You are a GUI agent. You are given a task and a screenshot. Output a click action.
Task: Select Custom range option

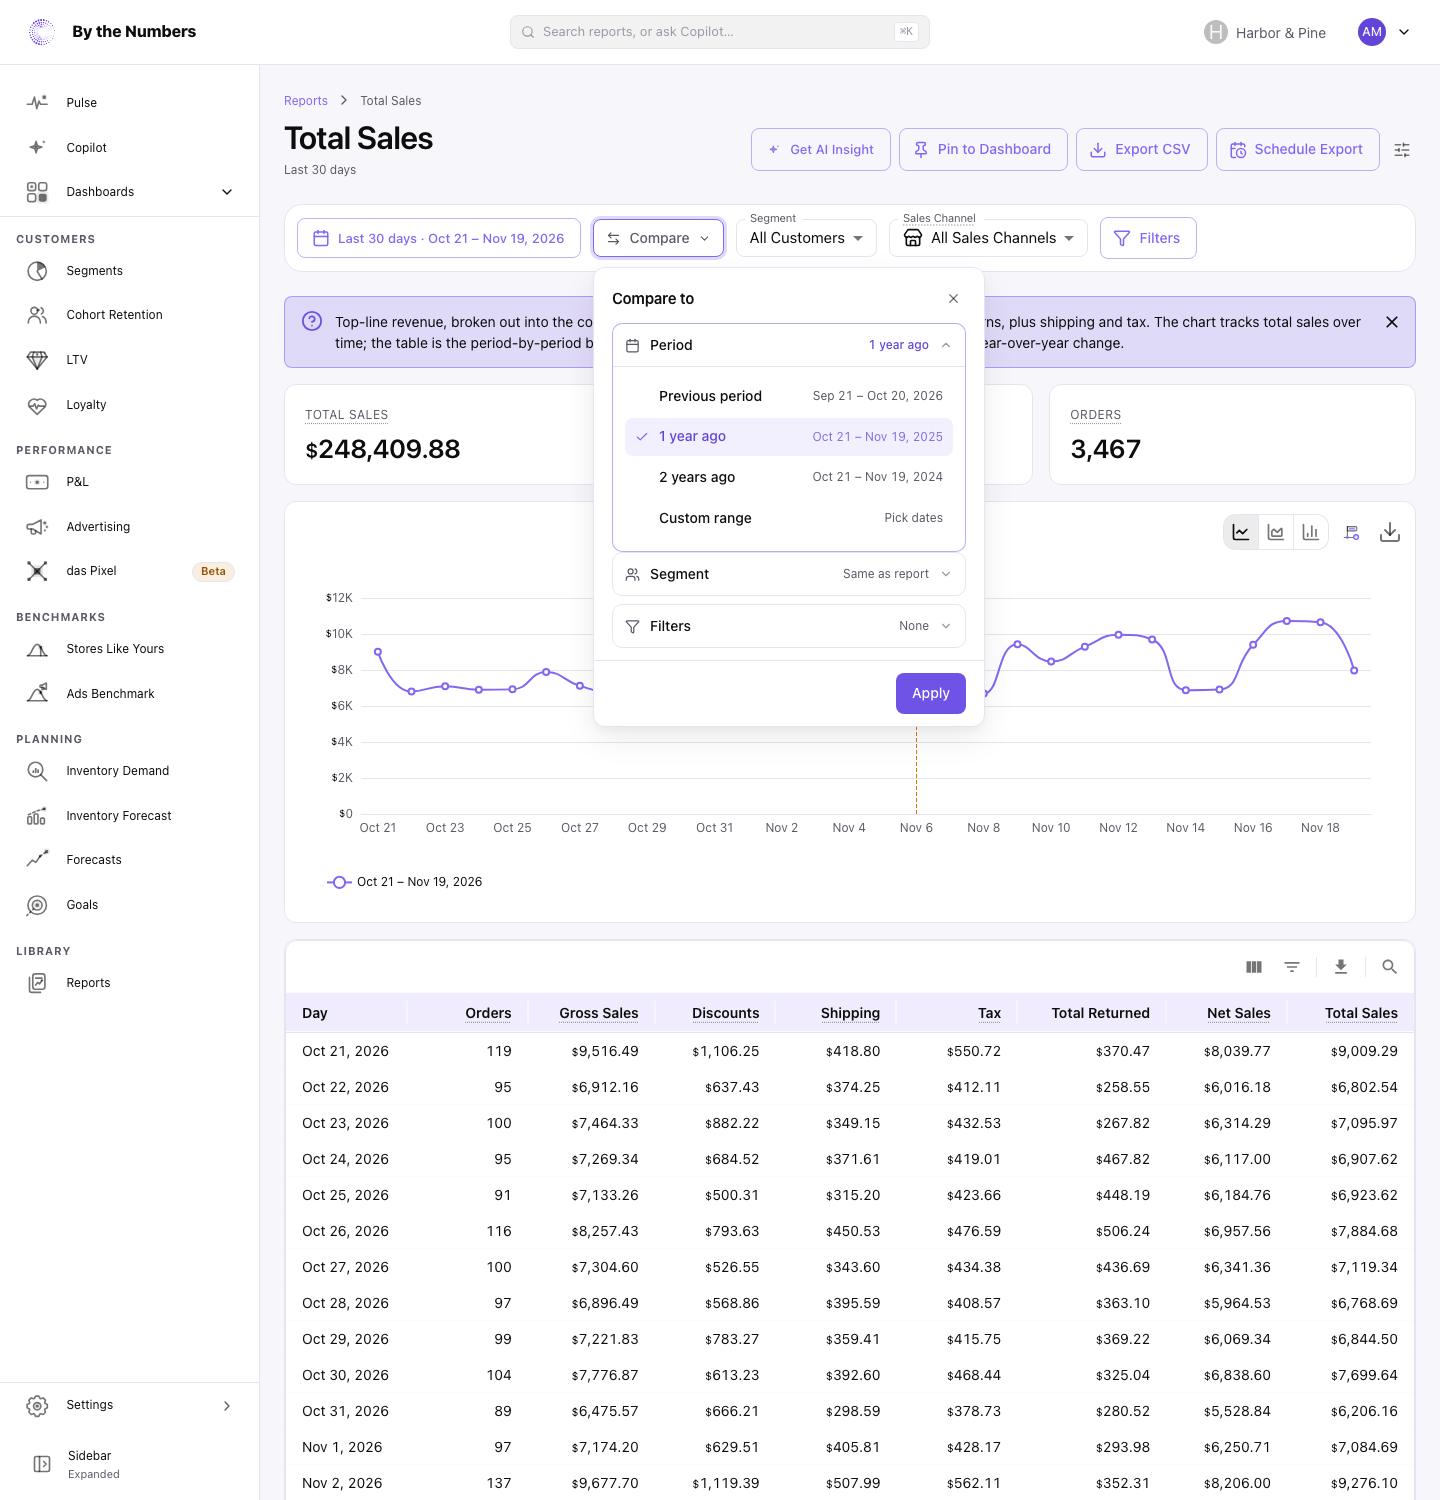tap(789, 518)
